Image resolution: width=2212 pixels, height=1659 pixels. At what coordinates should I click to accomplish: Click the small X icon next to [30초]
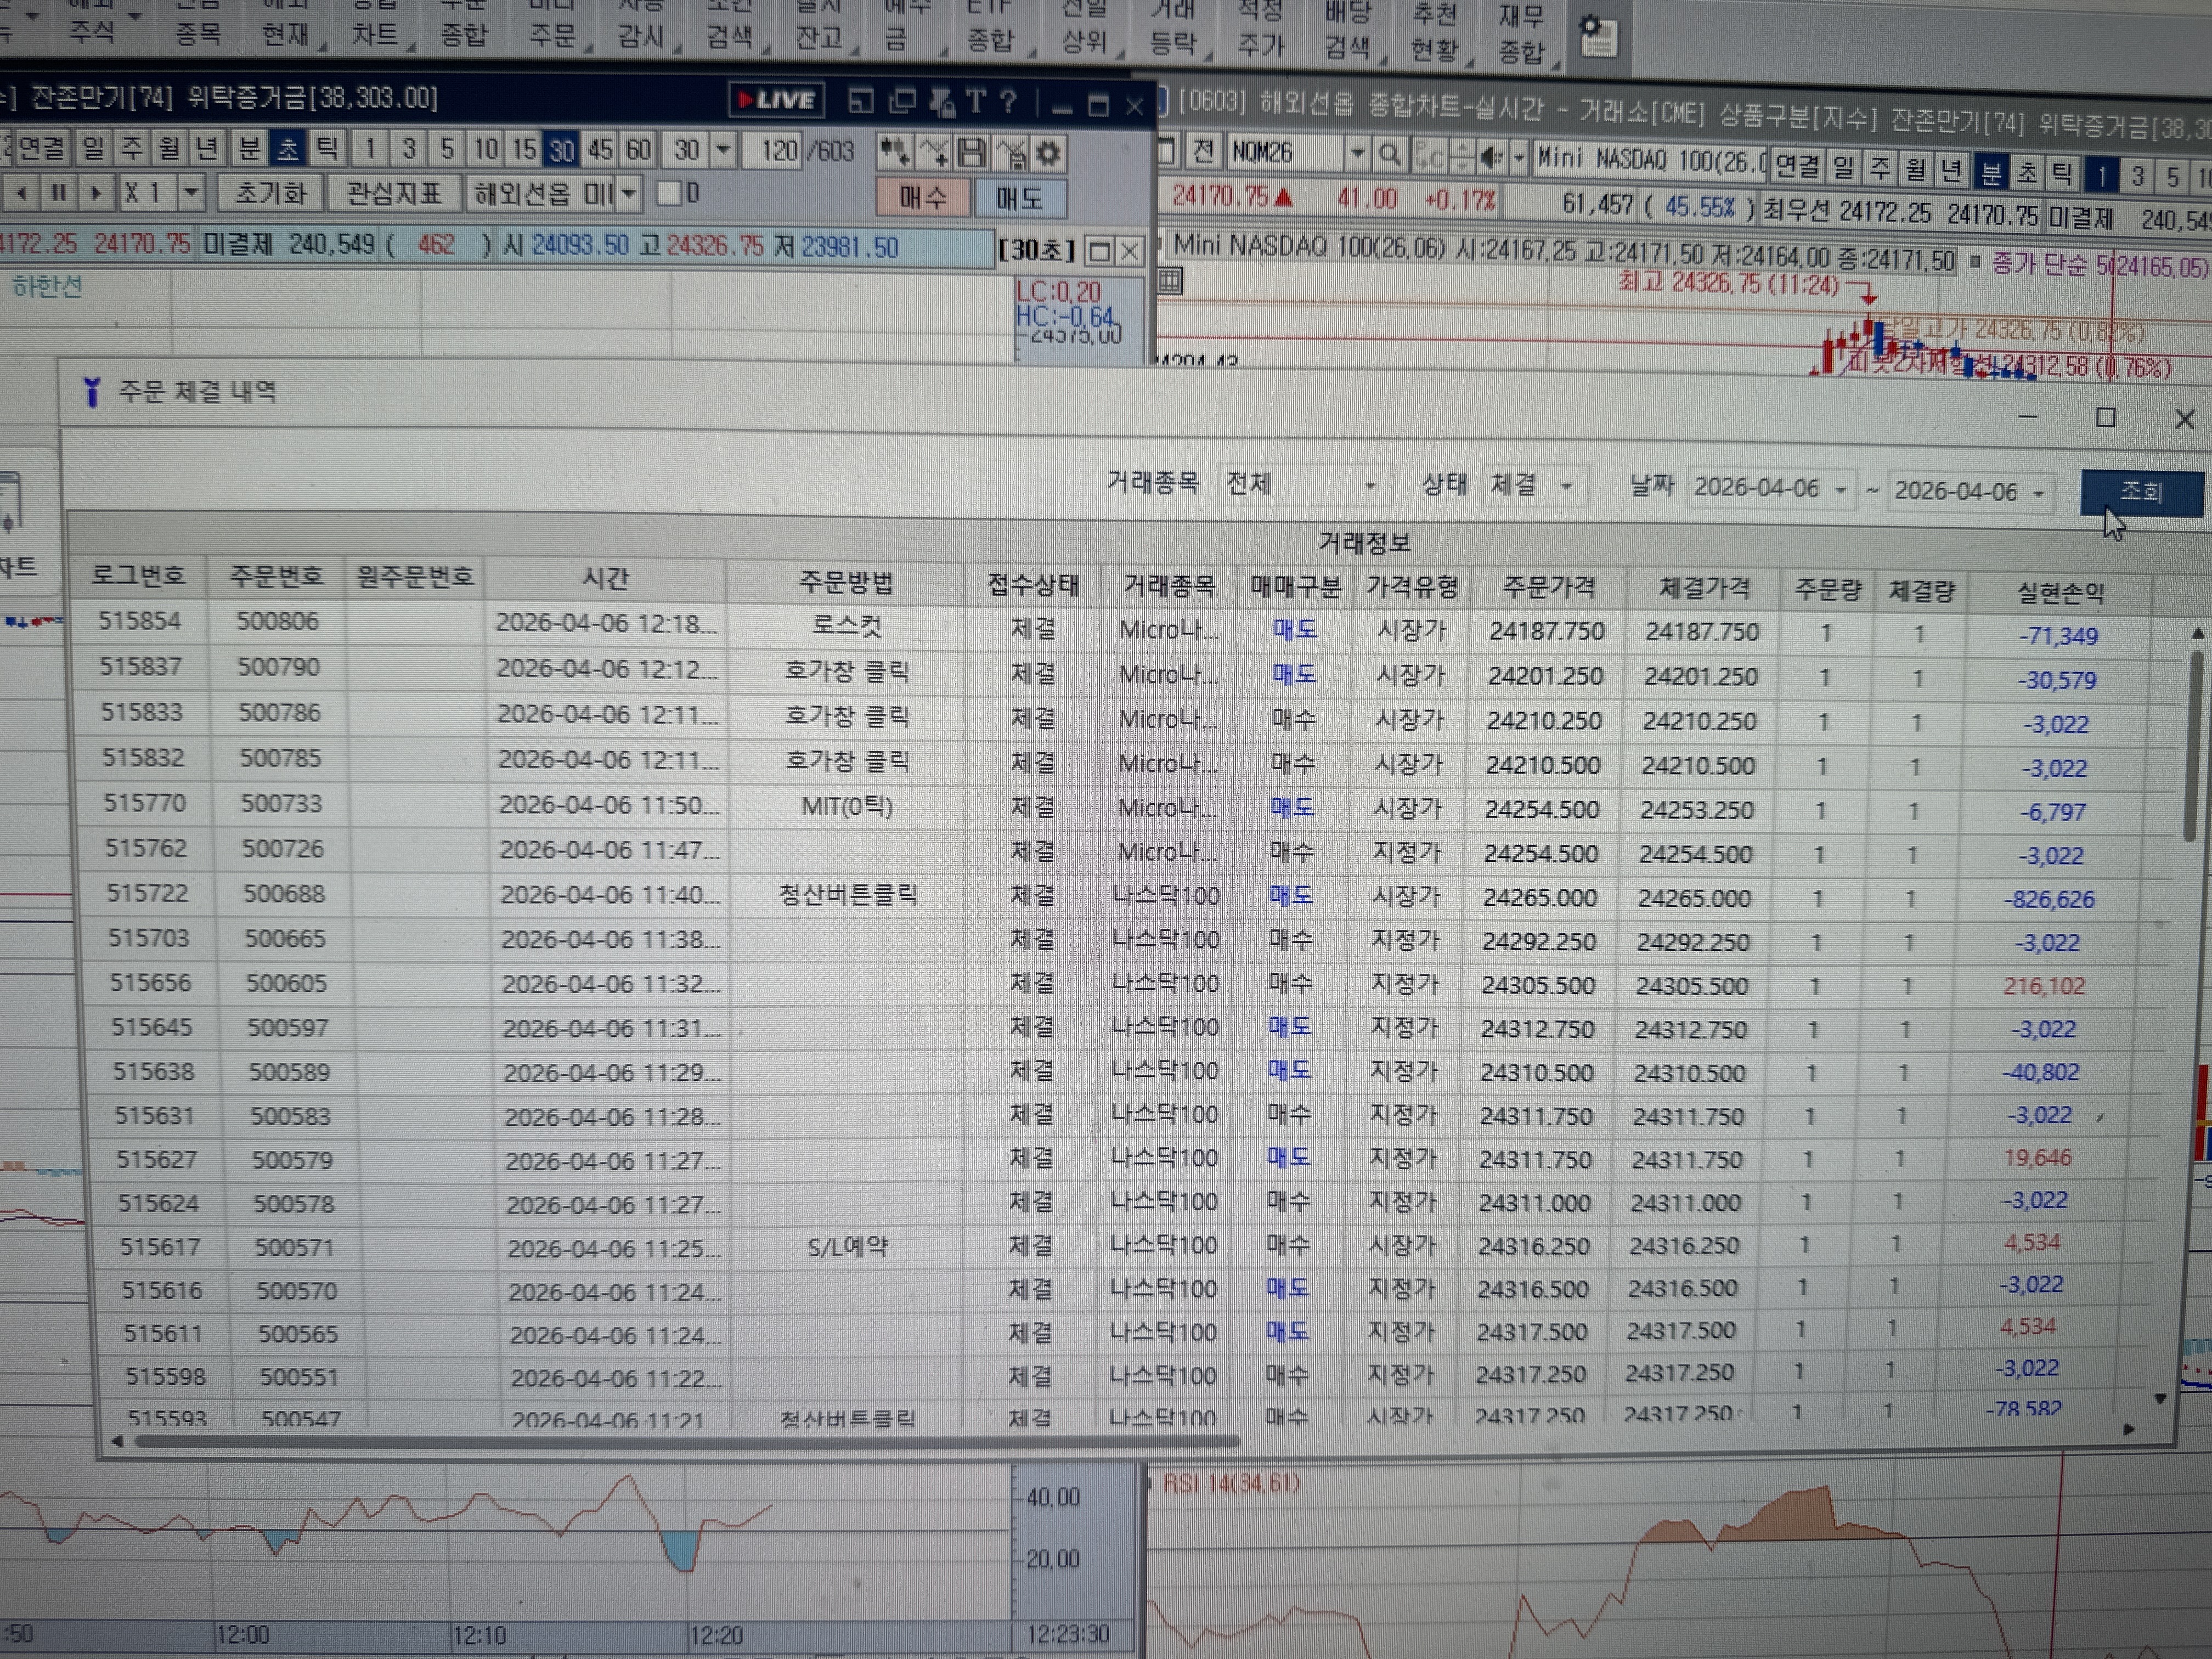[x=1129, y=250]
